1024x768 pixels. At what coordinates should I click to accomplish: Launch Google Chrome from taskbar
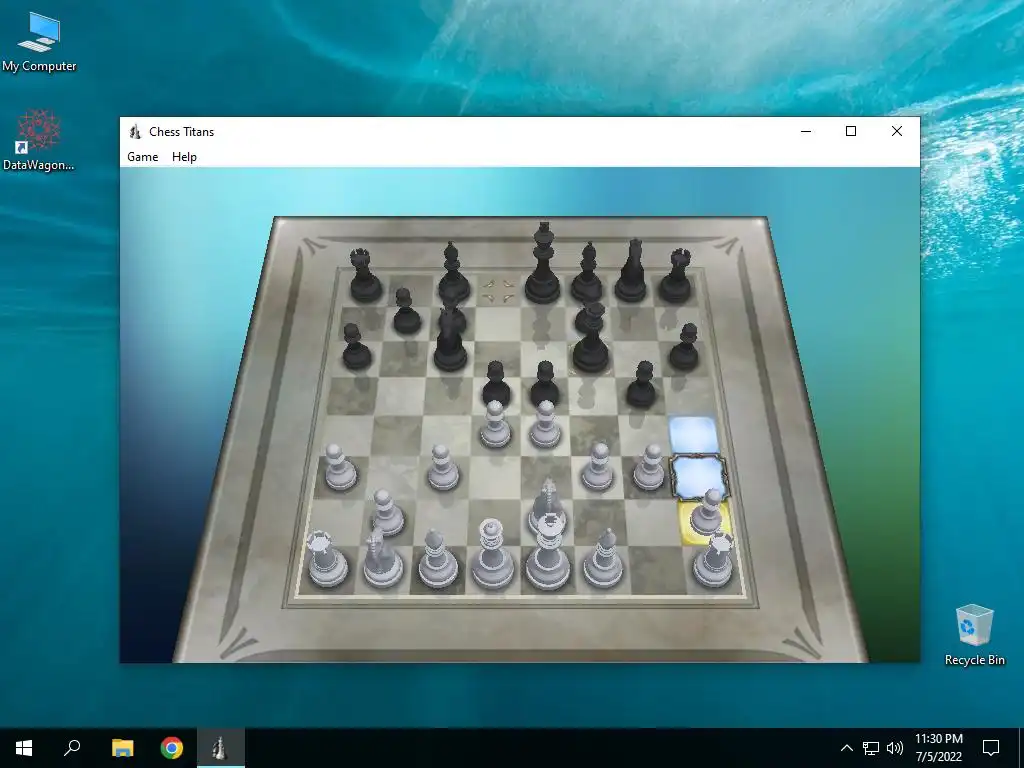point(172,748)
